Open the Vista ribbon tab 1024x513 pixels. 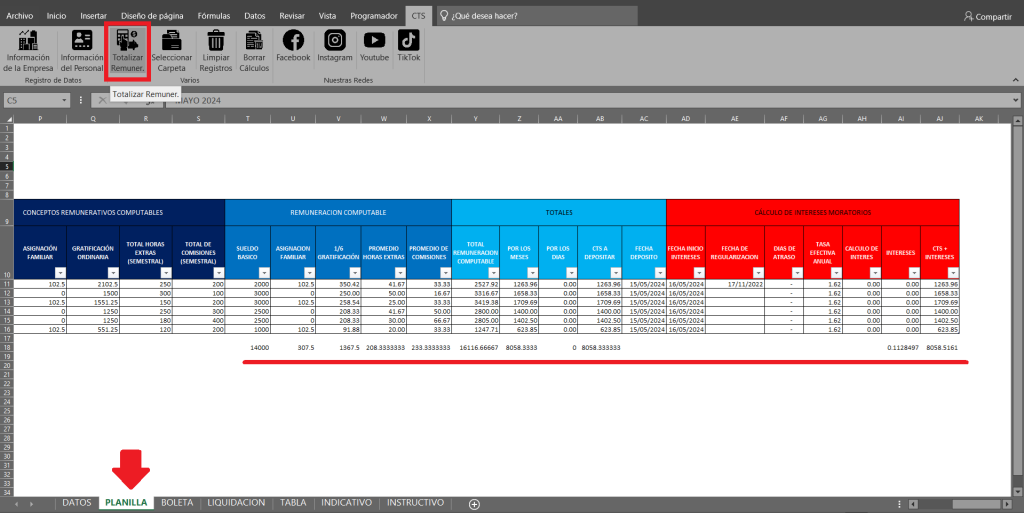point(328,16)
